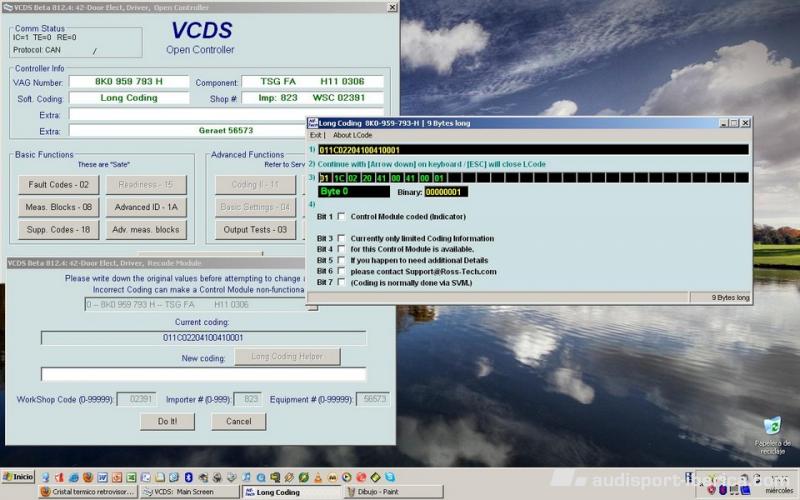Select the Long Coding taskbar button

point(291,492)
